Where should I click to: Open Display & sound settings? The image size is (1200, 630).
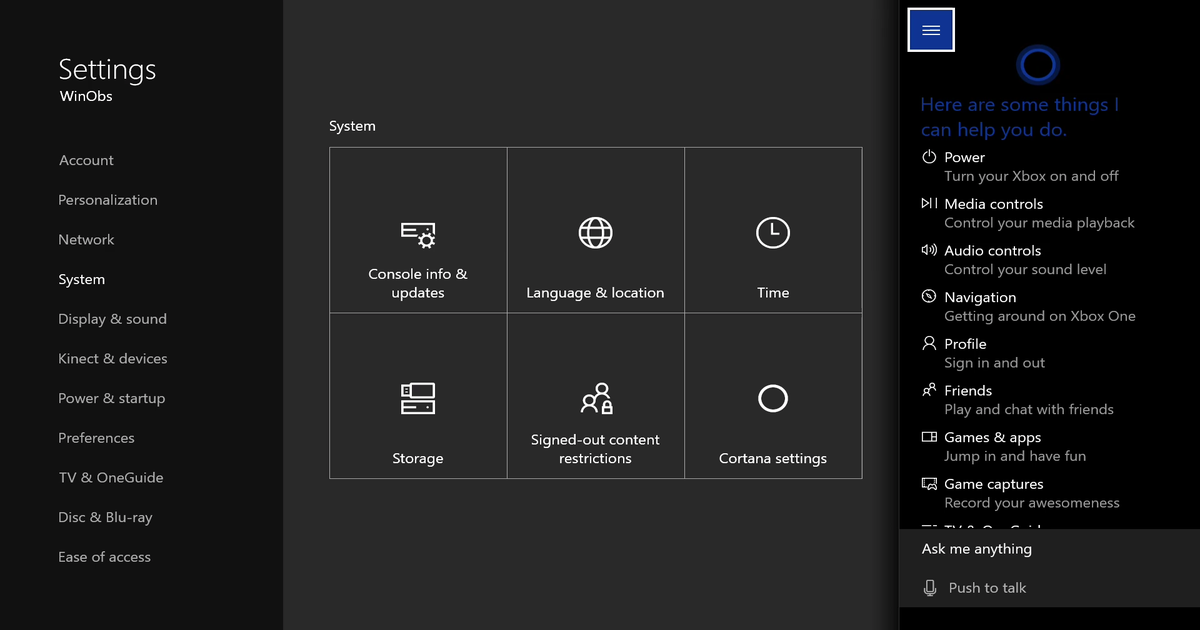pos(112,318)
